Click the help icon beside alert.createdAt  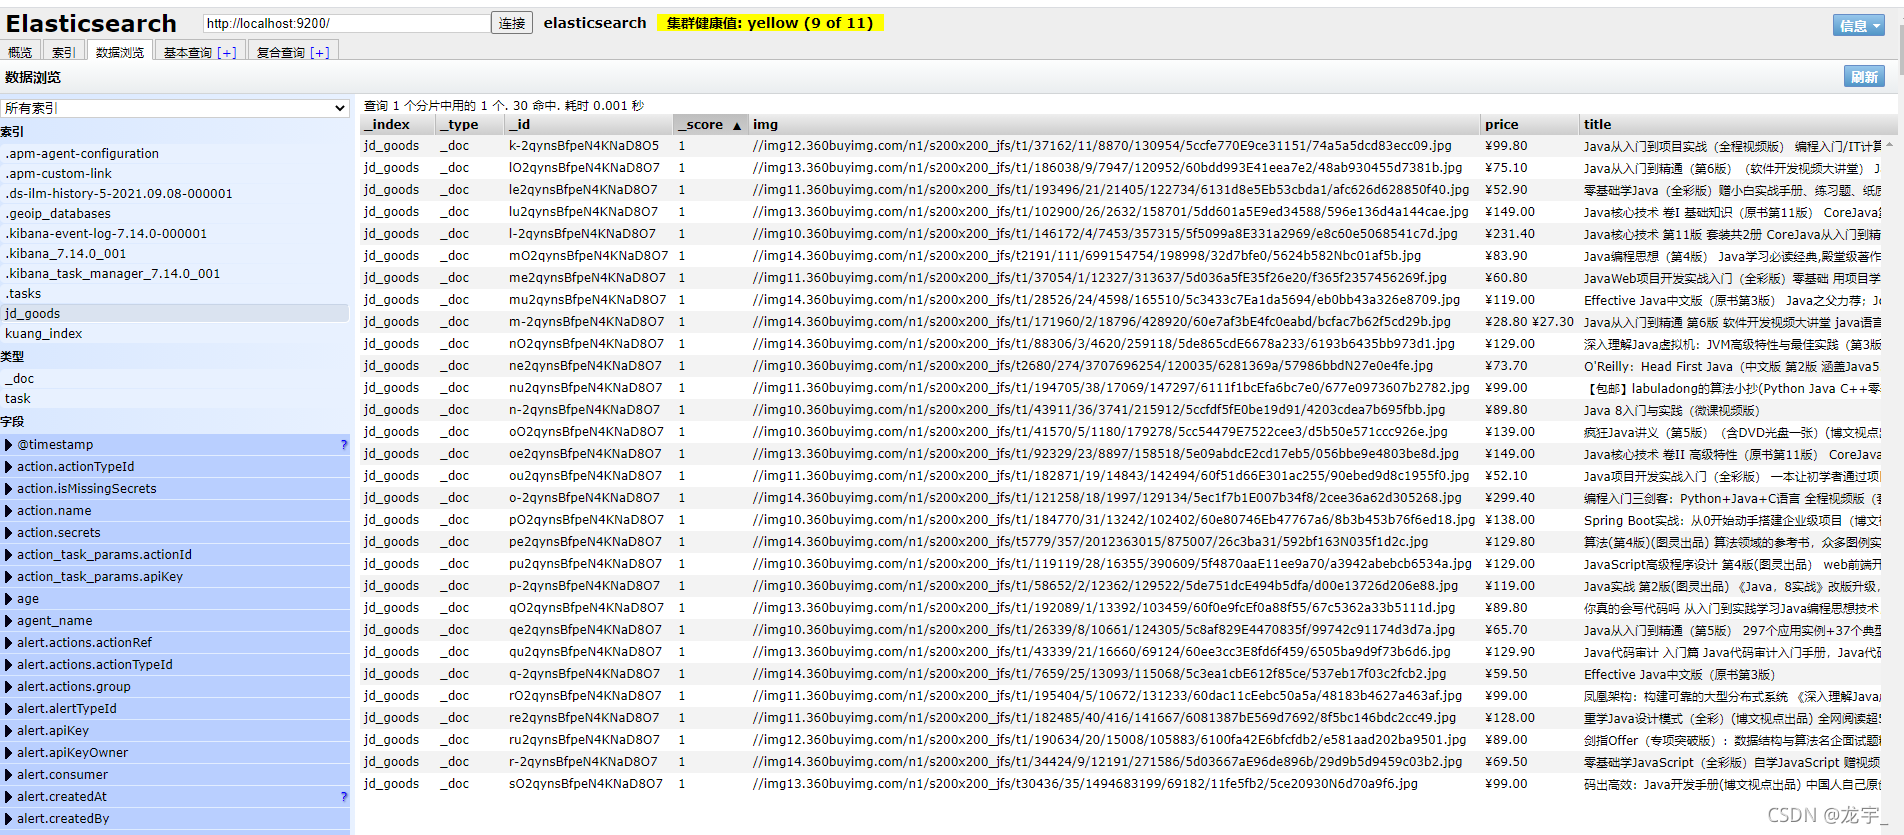point(344,796)
